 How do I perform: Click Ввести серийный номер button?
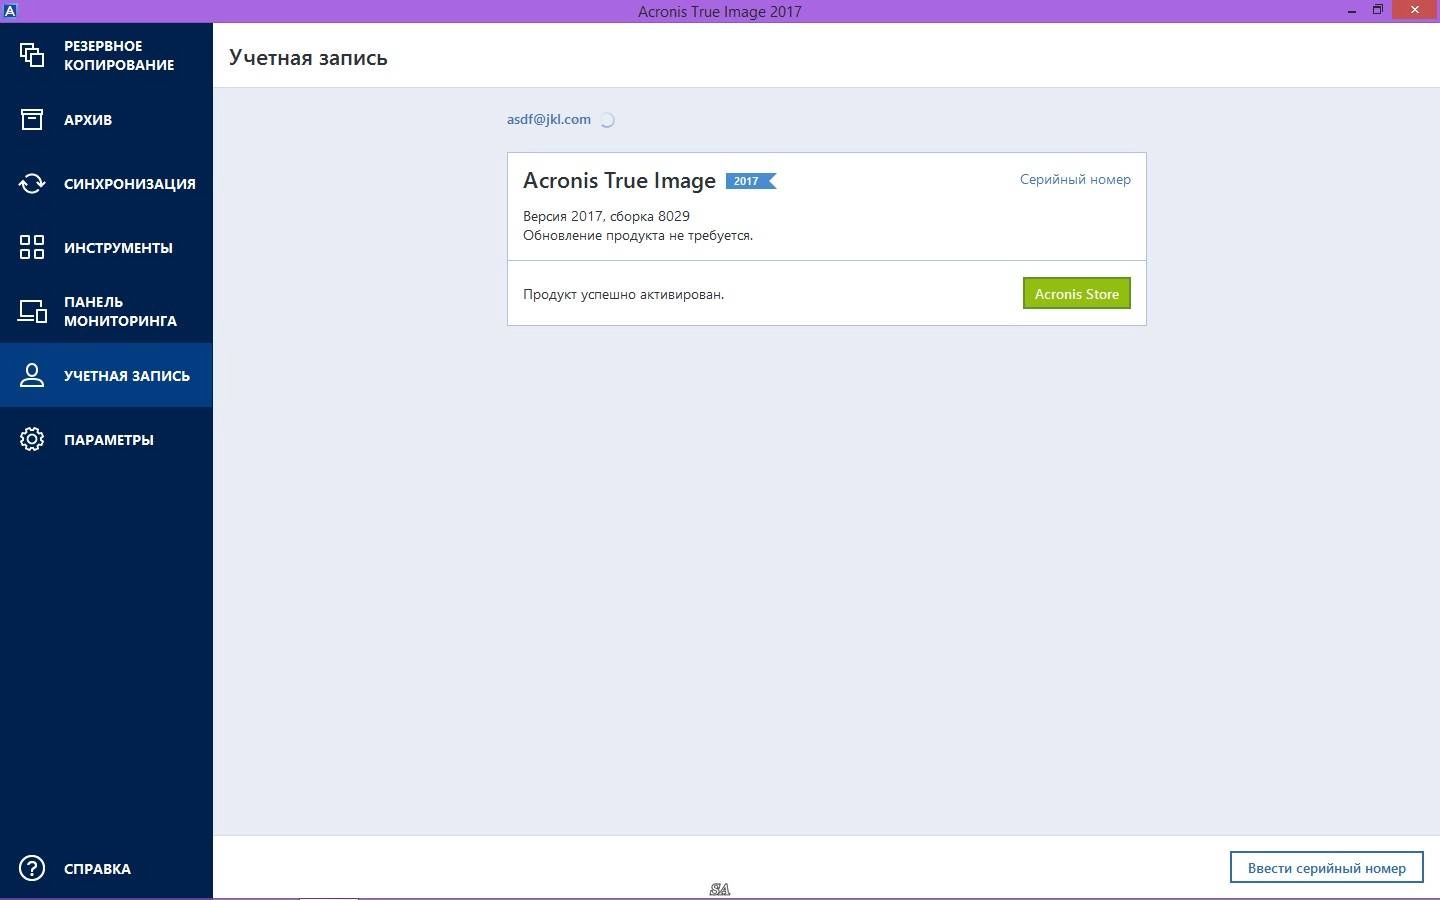click(x=1327, y=868)
